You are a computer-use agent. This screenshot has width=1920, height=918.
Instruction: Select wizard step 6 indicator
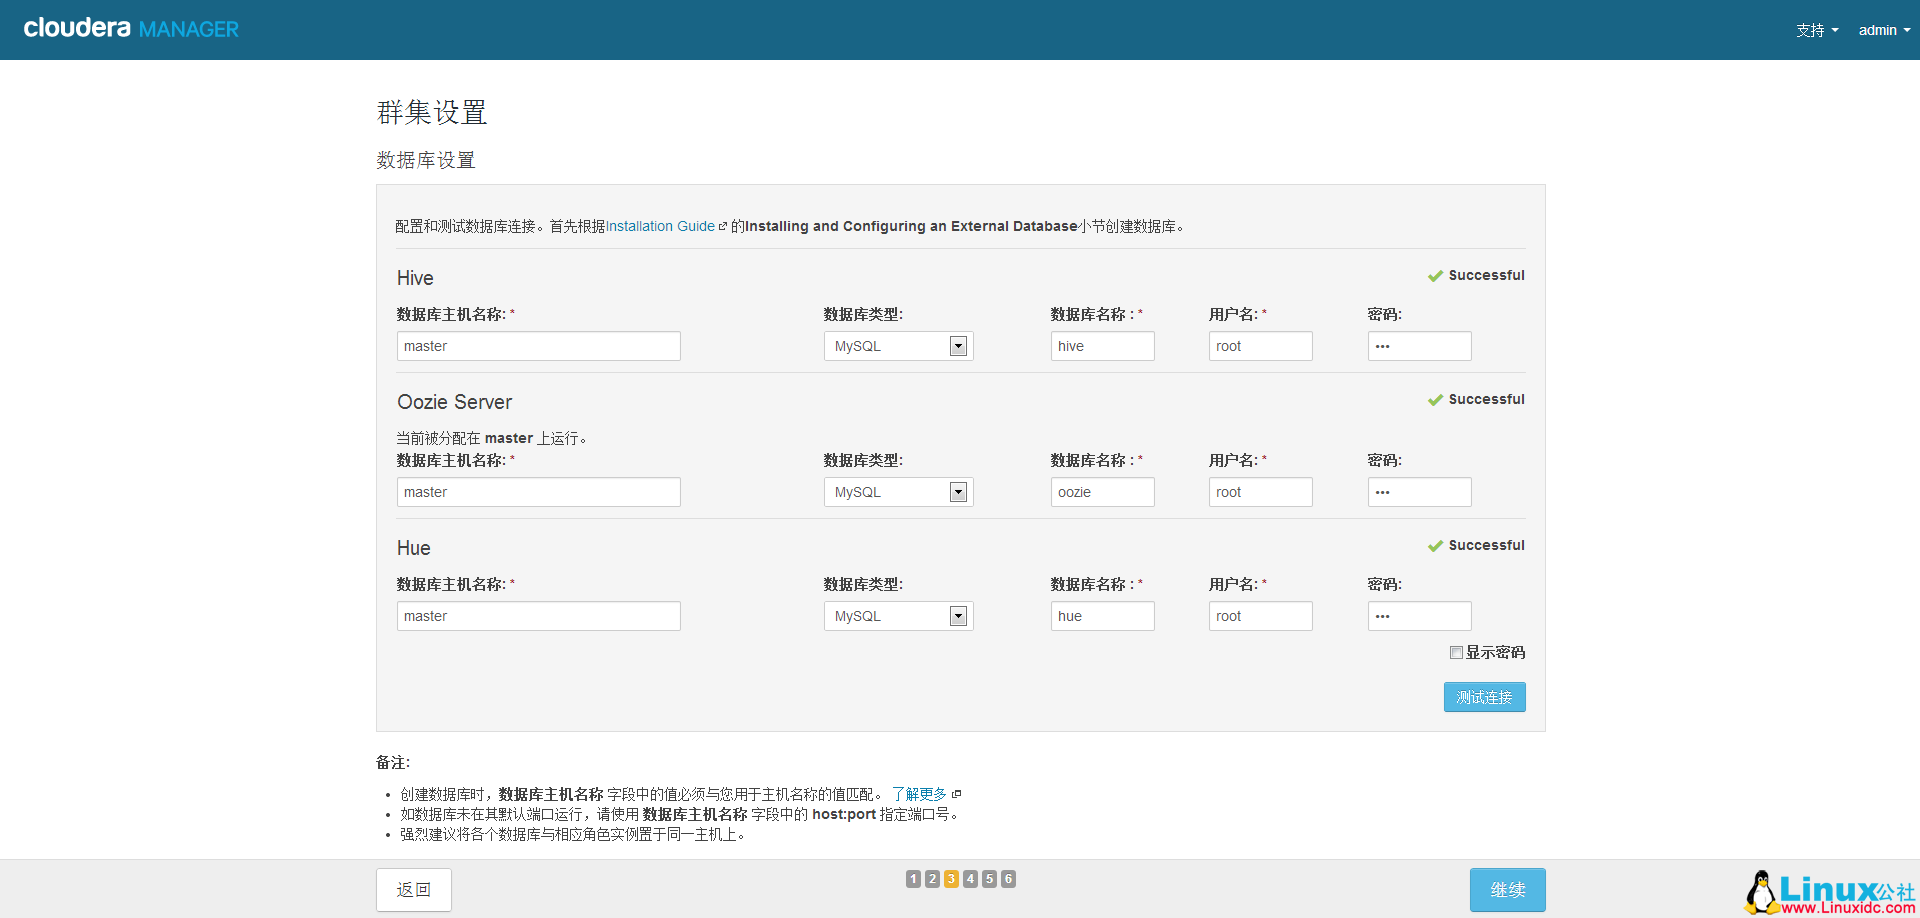click(x=1008, y=879)
